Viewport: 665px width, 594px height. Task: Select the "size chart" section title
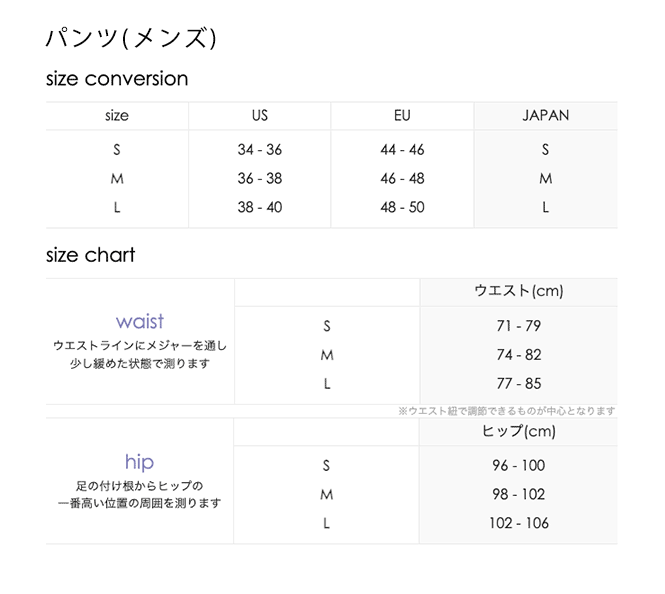(90, 255)
